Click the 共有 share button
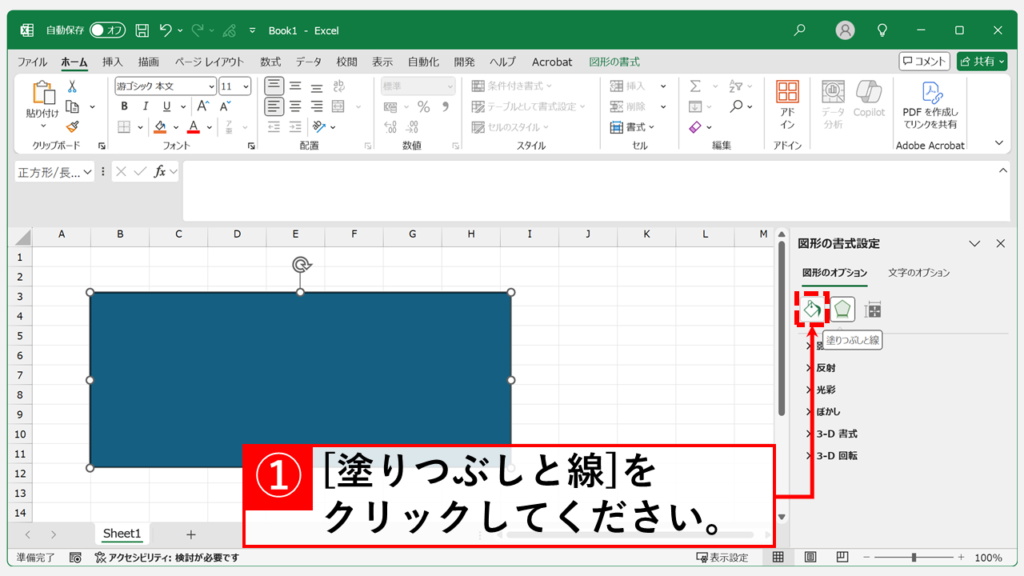The image size is (1024, 576). coord(981,62)
